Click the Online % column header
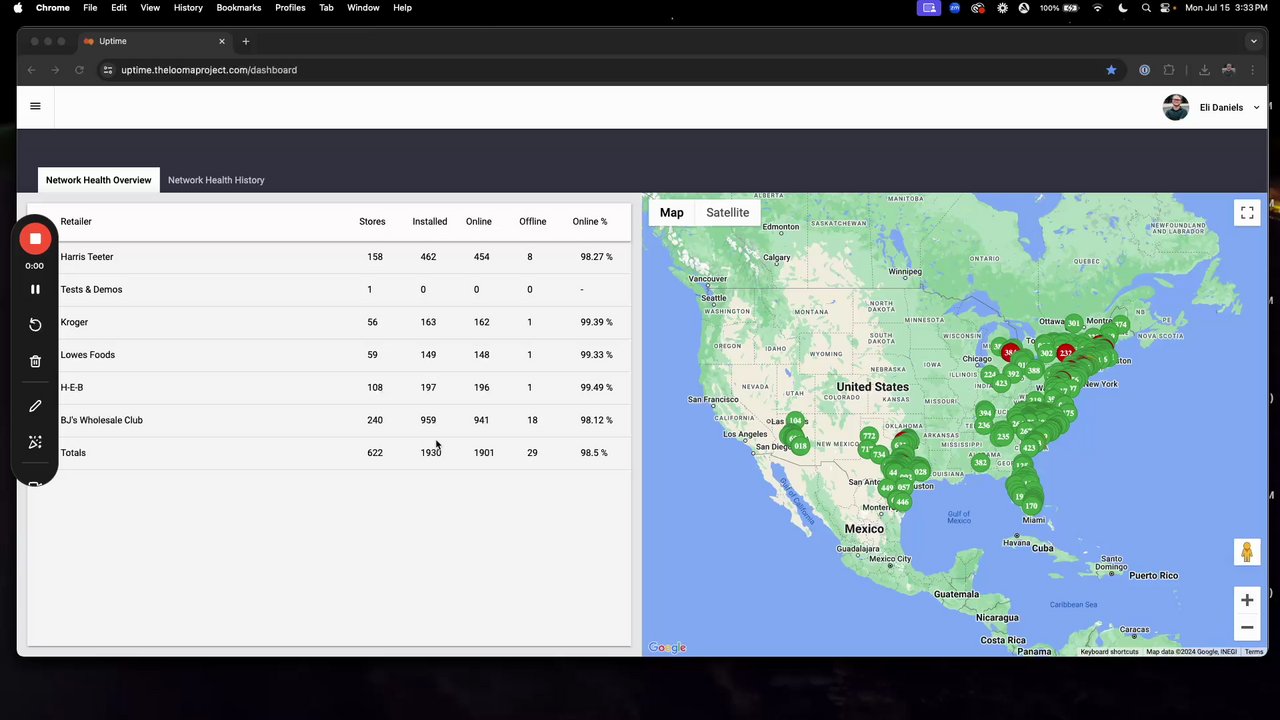This screenshot has width=1280, height=720. pos(589,221)
